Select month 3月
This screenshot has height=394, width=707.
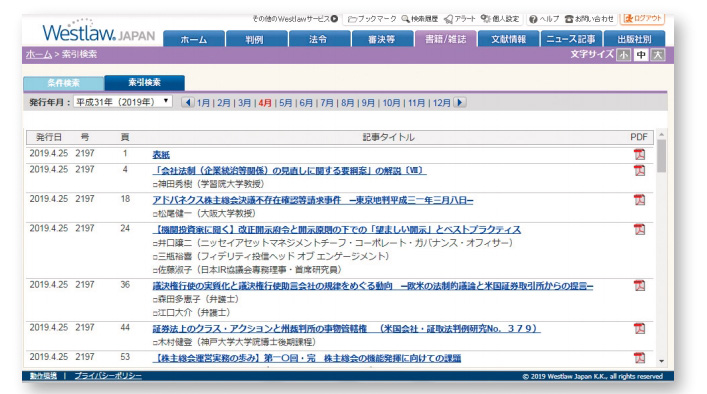pyautogui.click(x=244, y=103)
